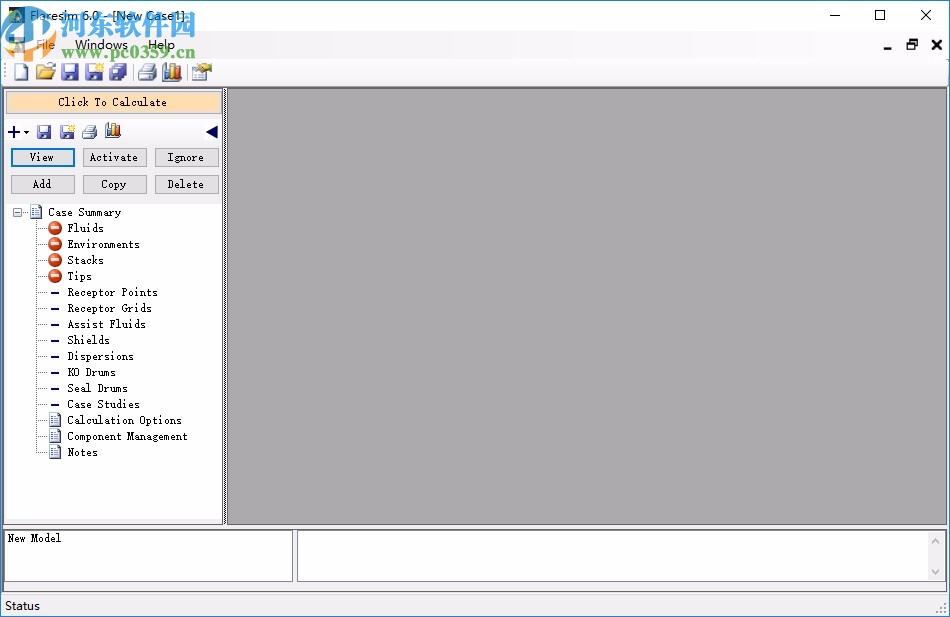This screenshot has width=950, height=617.
Task: Minimize the Flaresim application window
Action: tap(835, 15)
